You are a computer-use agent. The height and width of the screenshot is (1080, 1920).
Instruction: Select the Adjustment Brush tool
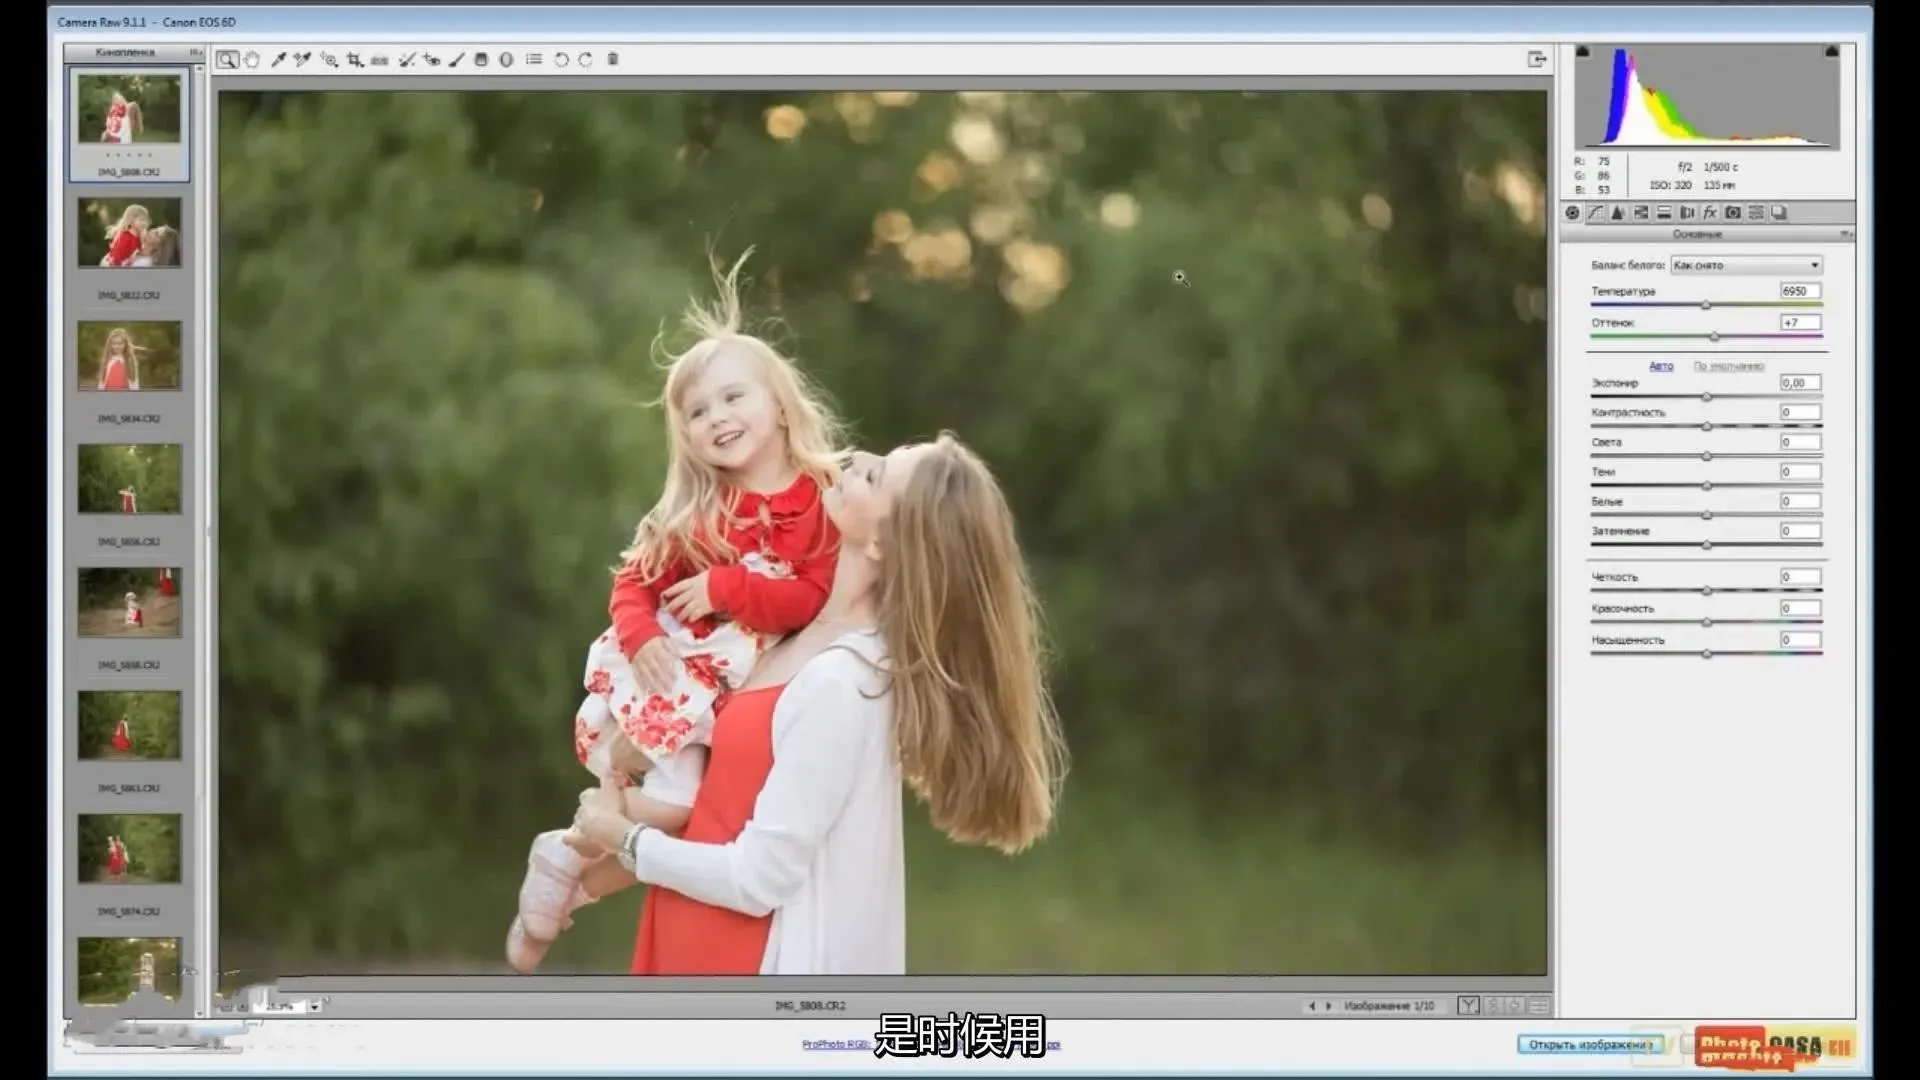(x=456, y=60)
